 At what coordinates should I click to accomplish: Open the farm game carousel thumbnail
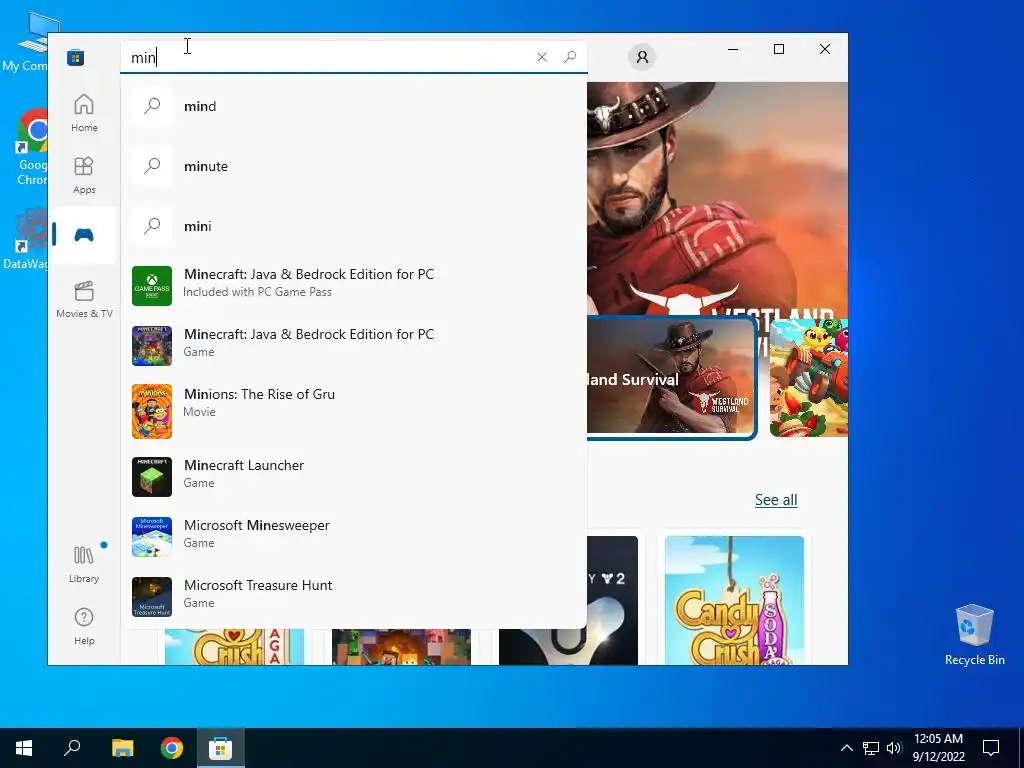pyautogui.click(x=808, y=377)
